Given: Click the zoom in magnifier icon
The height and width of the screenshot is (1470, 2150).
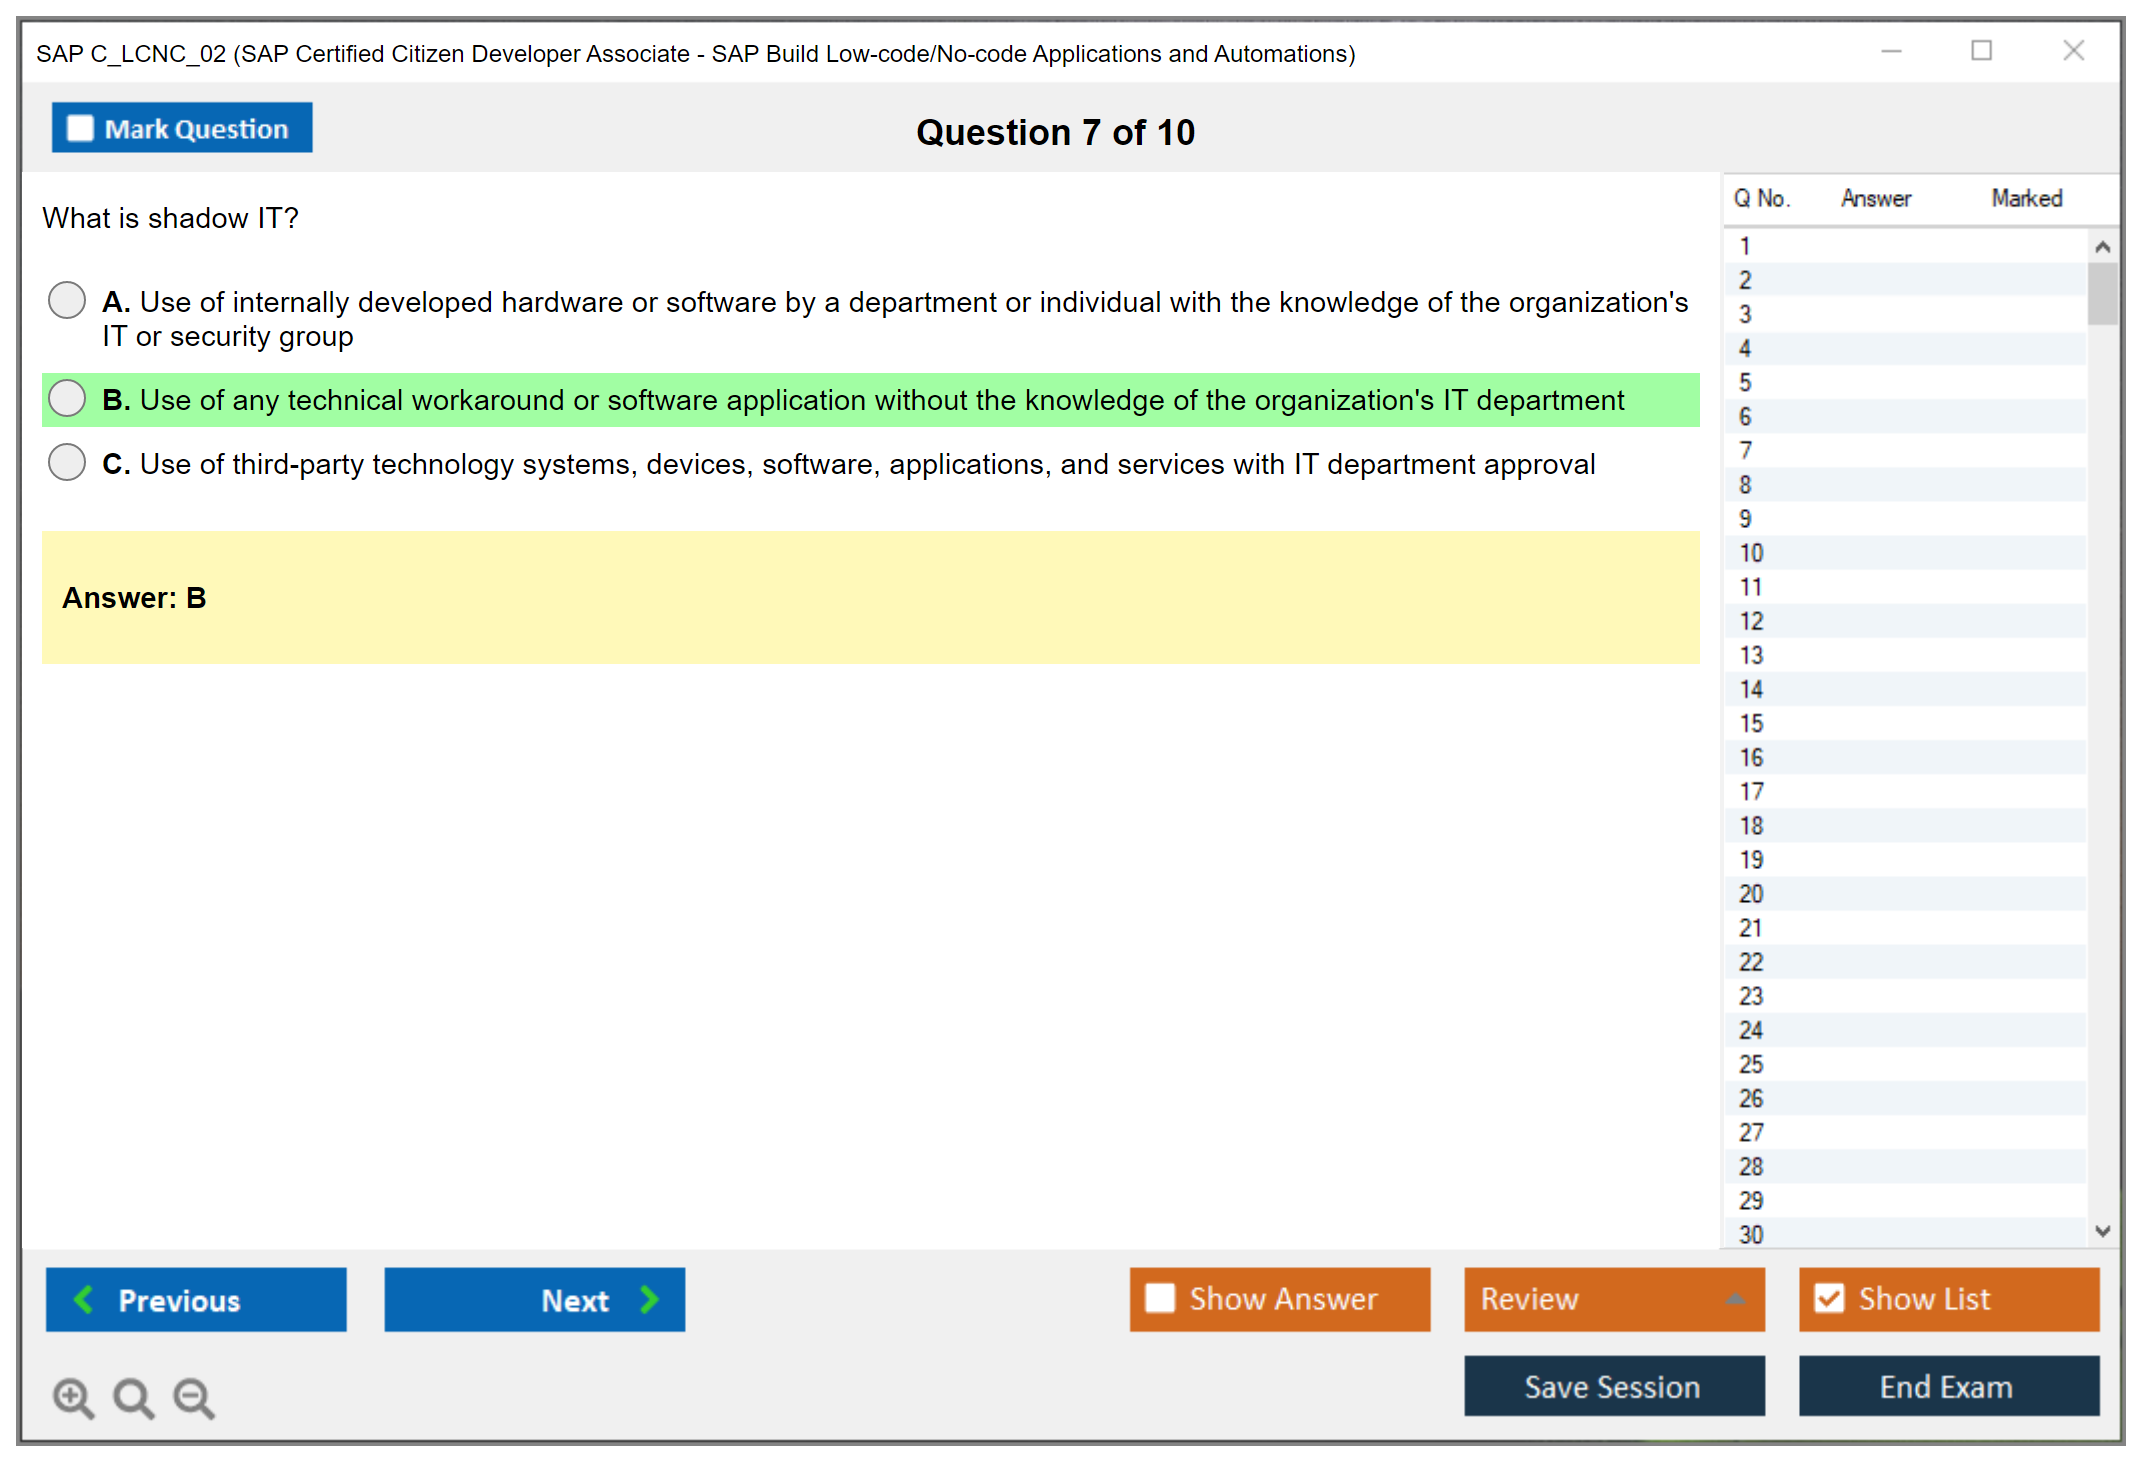Looking at the screenshot, I should (73, 1397).
